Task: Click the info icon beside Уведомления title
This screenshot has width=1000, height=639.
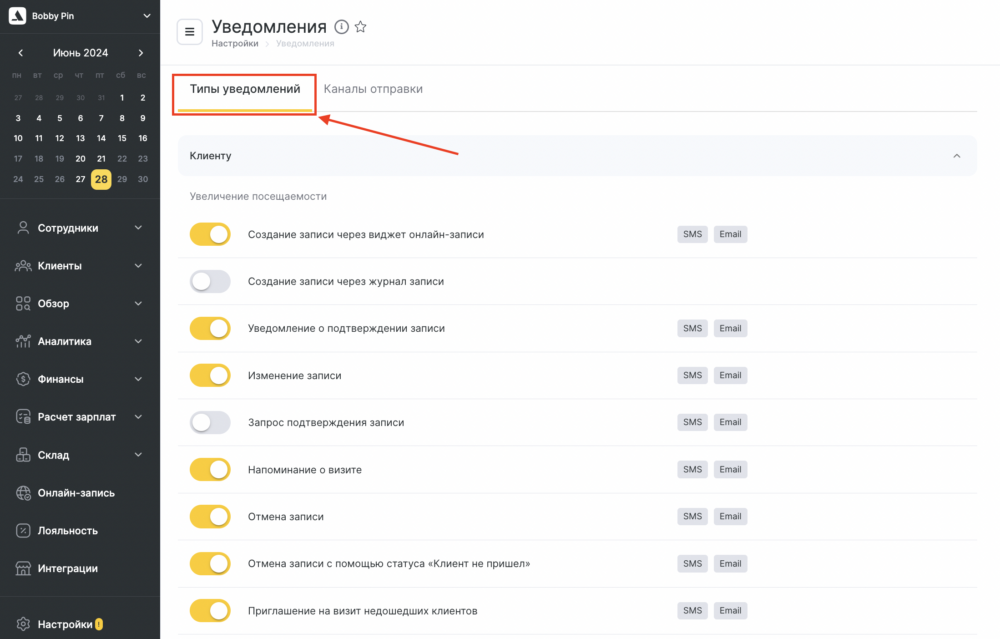Action: 341,27
